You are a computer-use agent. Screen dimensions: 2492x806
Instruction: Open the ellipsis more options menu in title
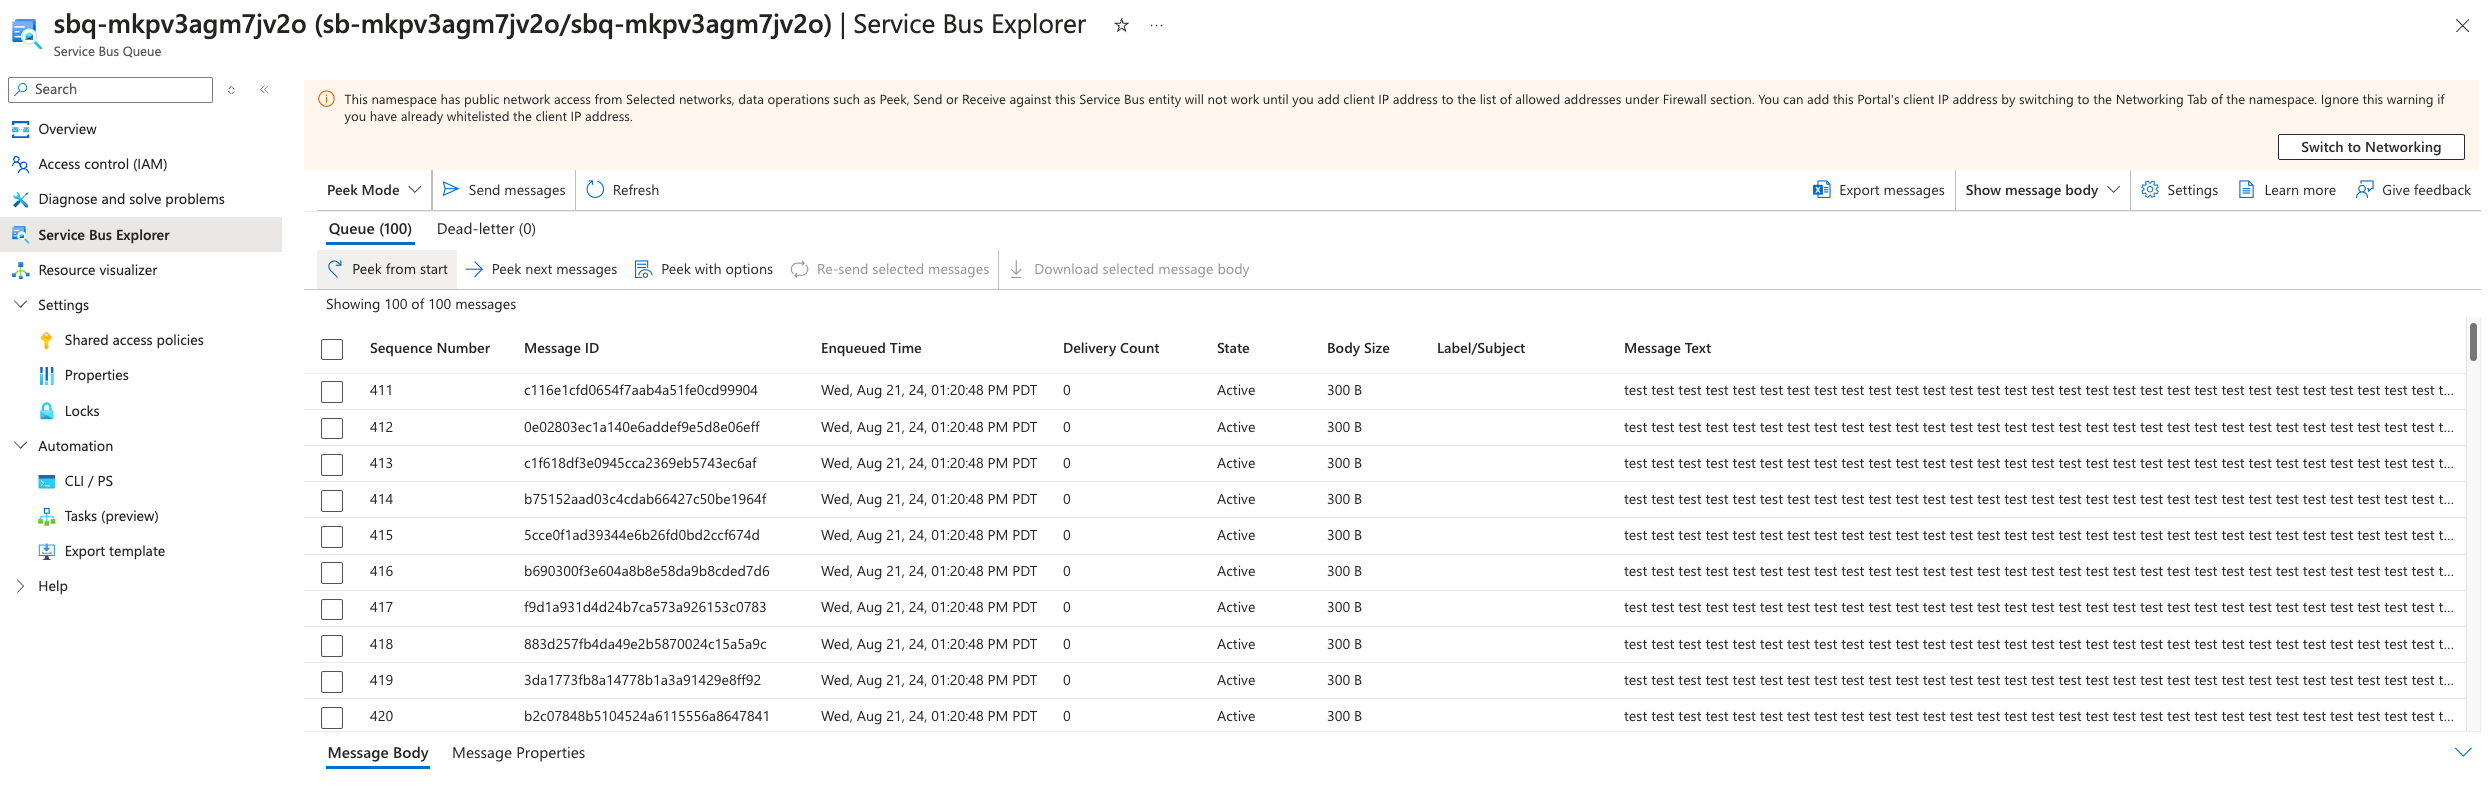tap(1156, 25)
